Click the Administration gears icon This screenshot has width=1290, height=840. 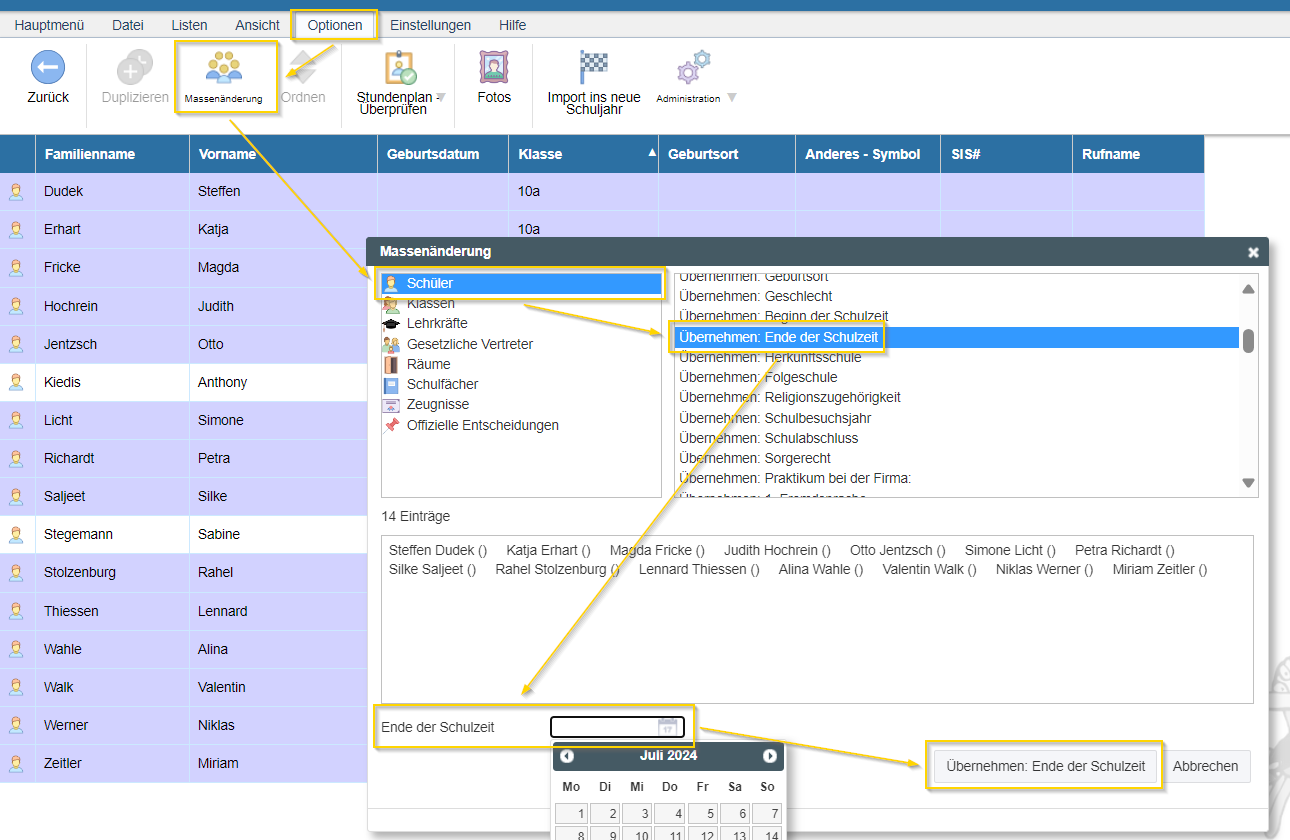[693, 68]
